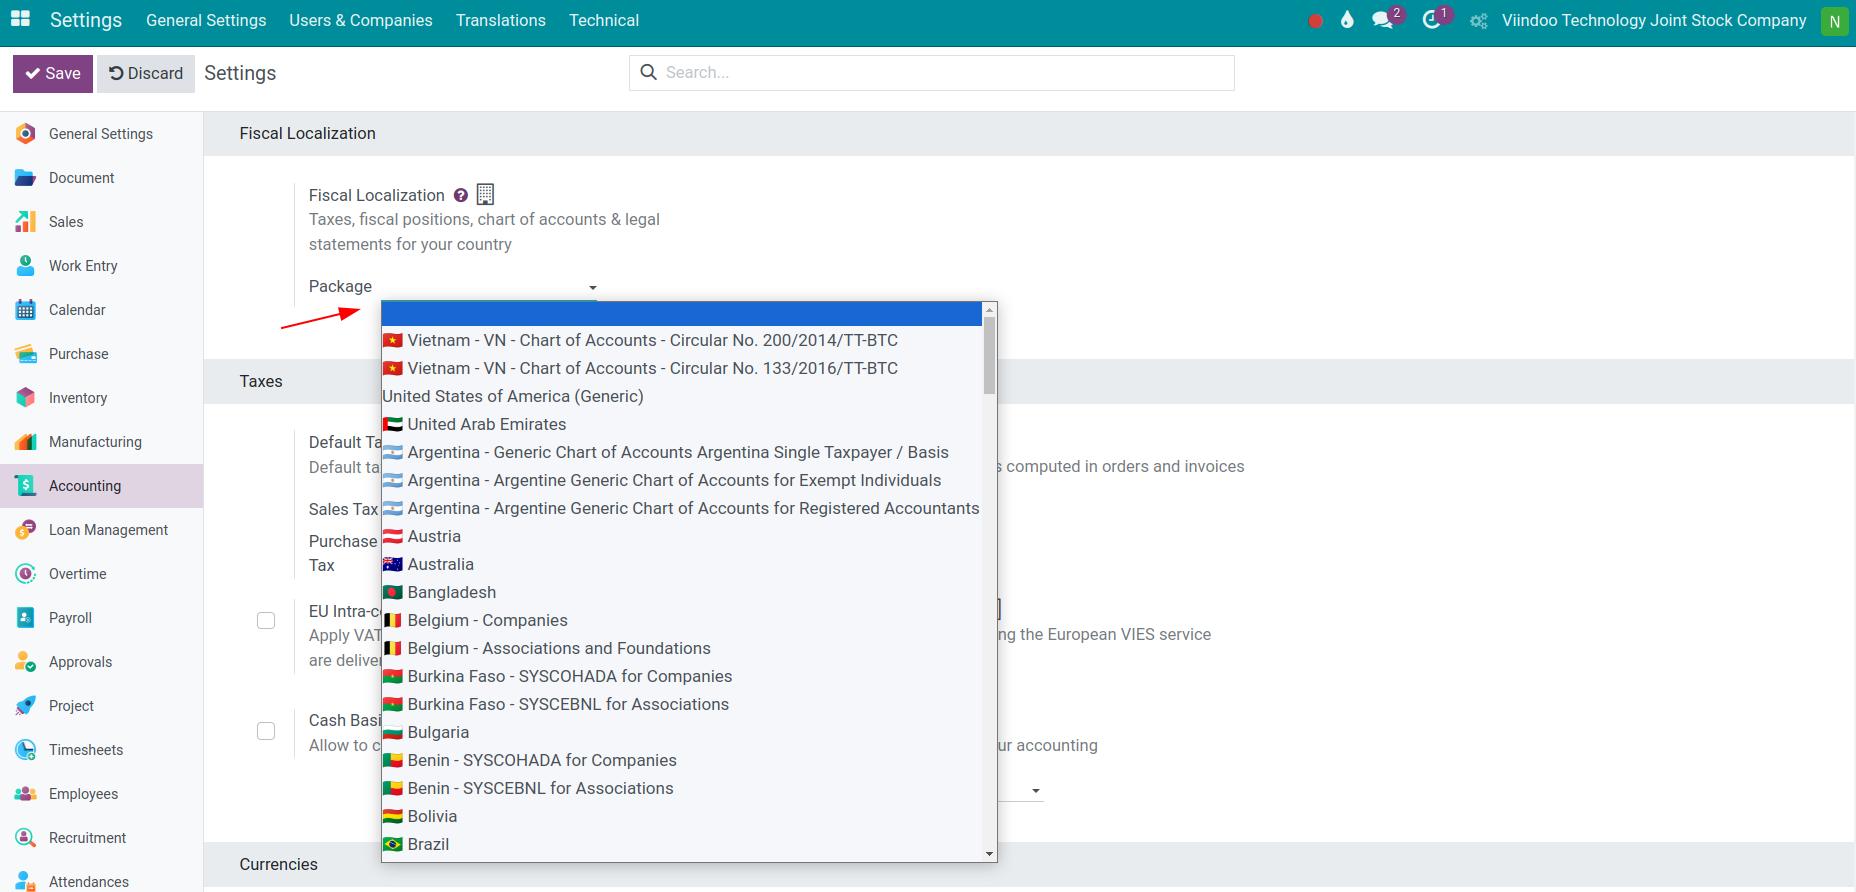Open the activities clock icon
Image resolution: width=1856 pixels, height=892 pixels.
tap(1432, 20)
